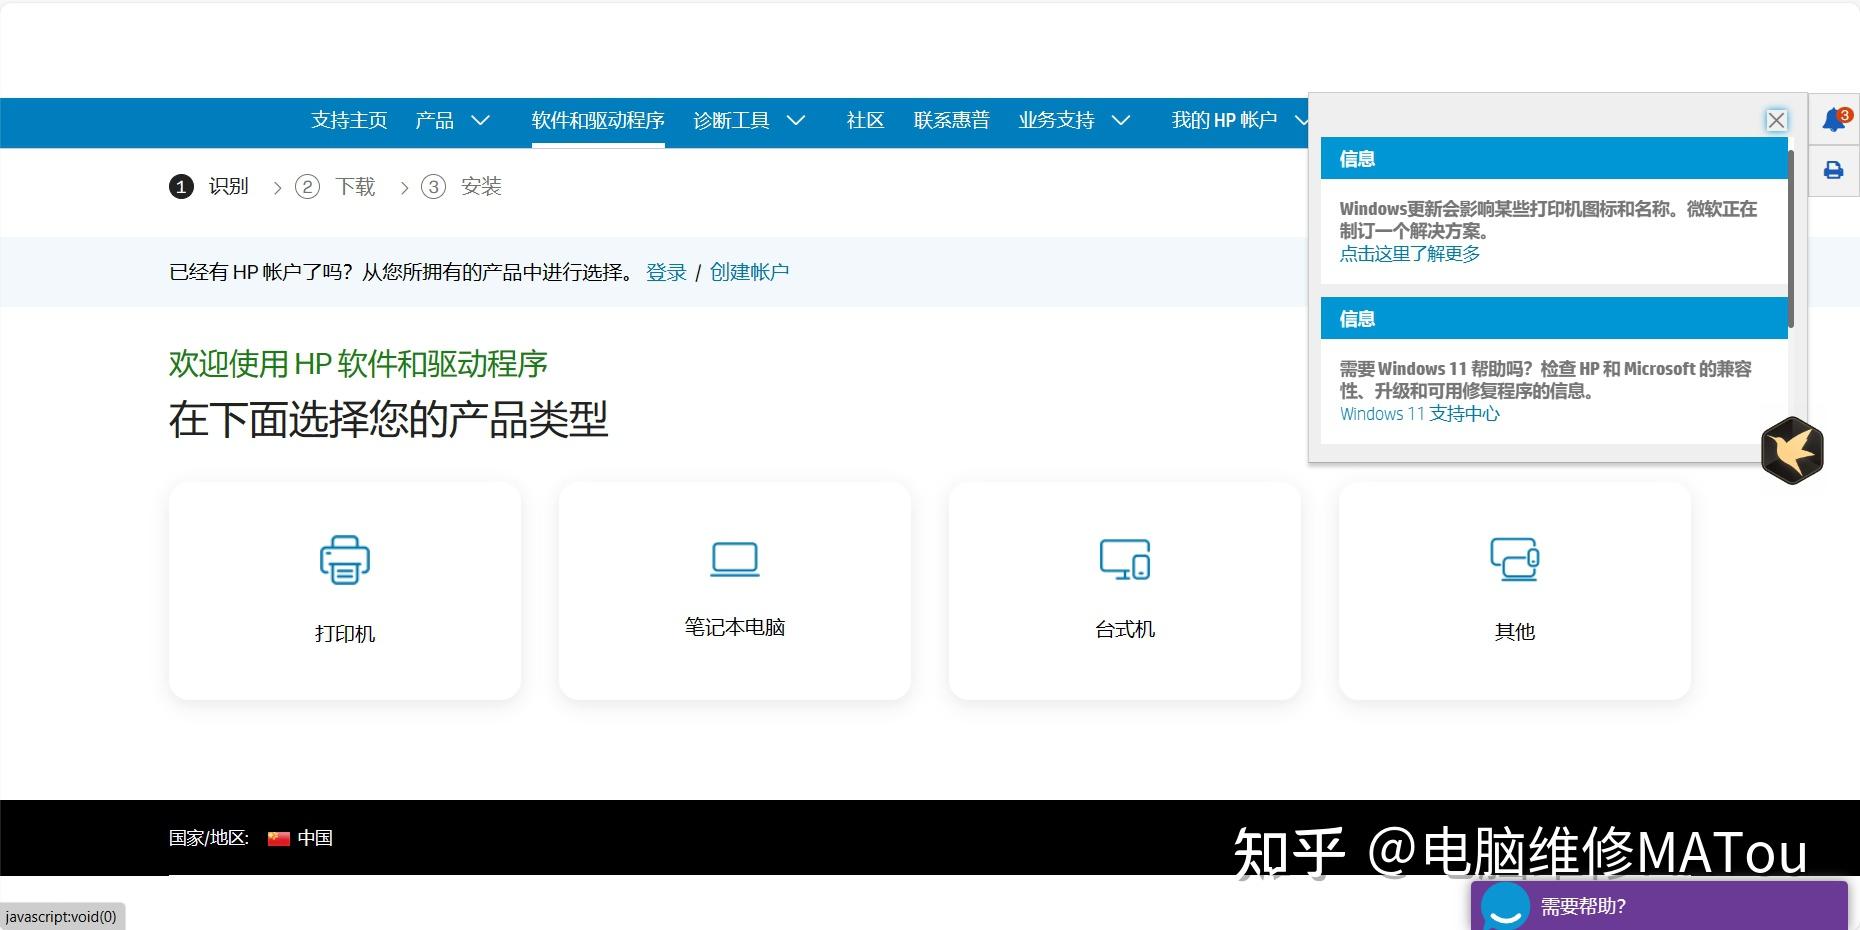Click the 笔记本电脑 card label
Image resolution: width=1860 pixels, height=930 pixels.
point(735,627)
